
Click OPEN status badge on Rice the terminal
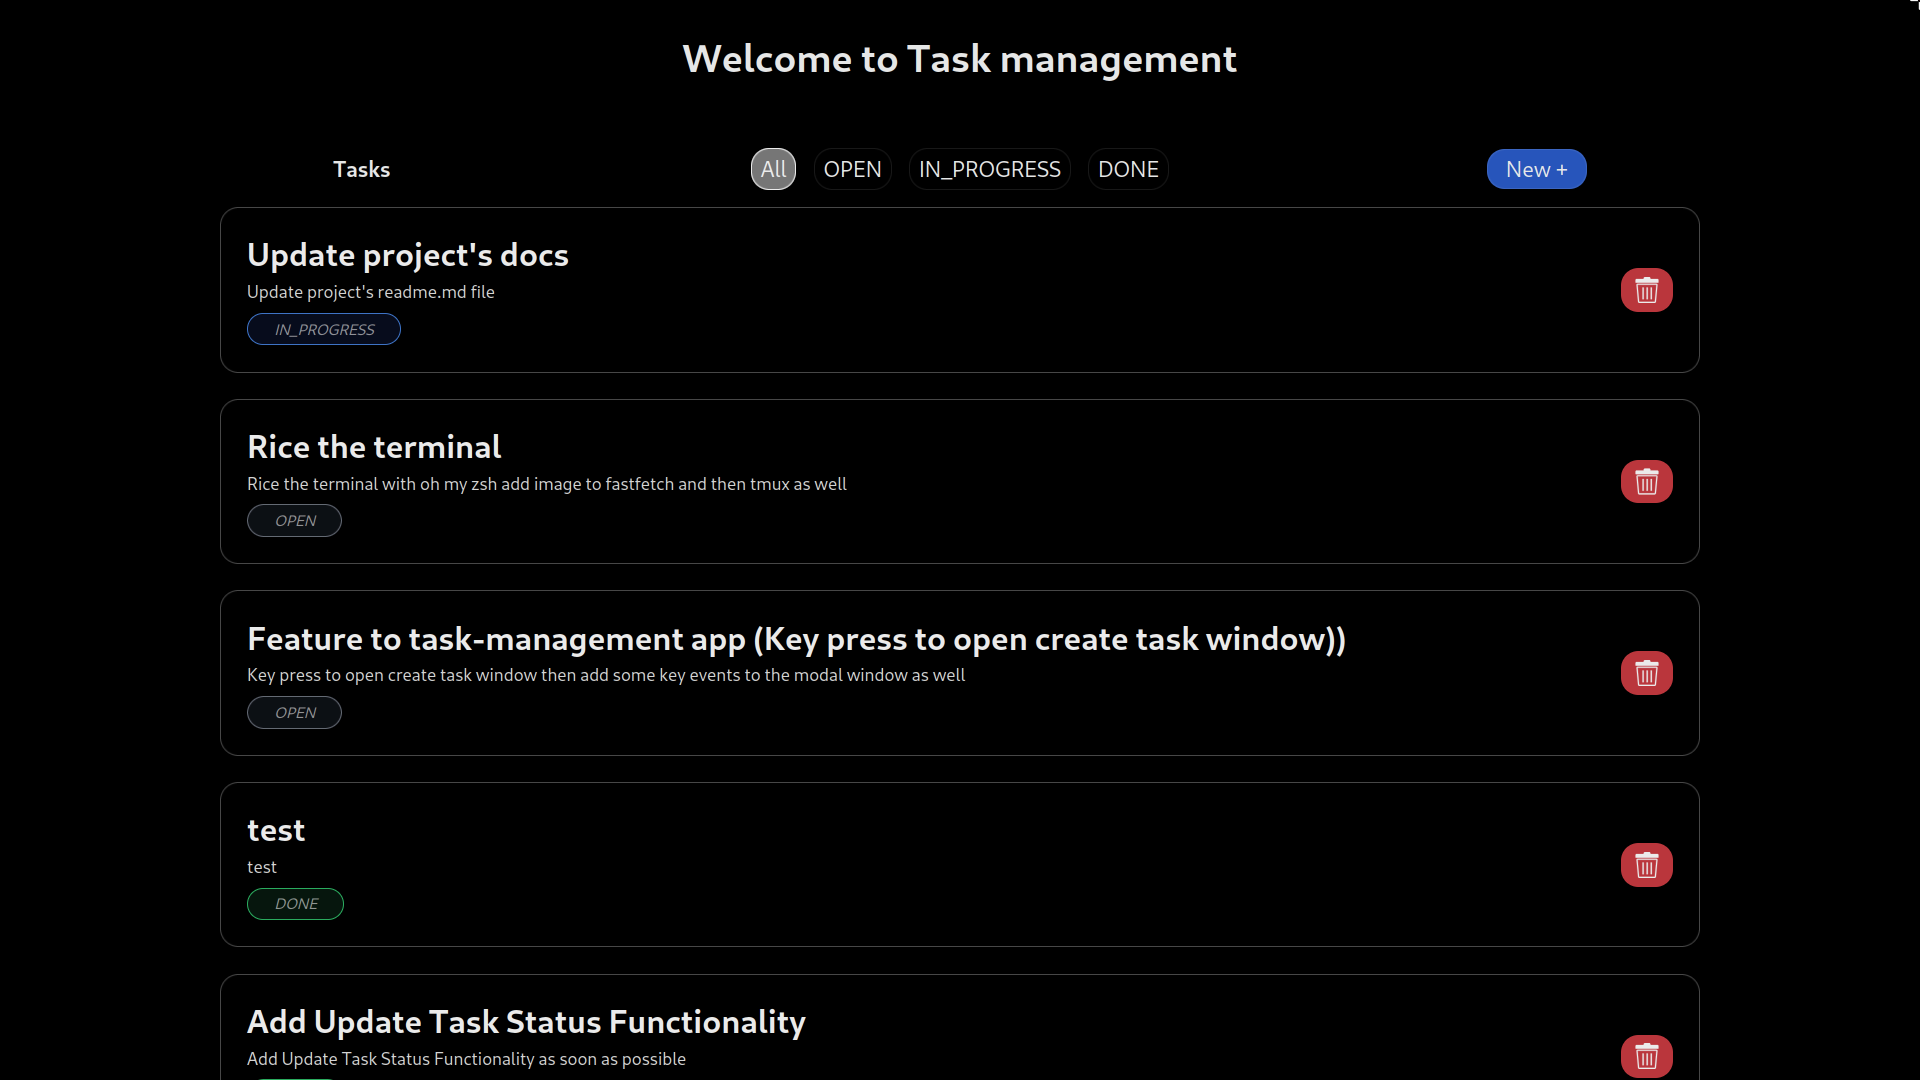click(294, 521)
